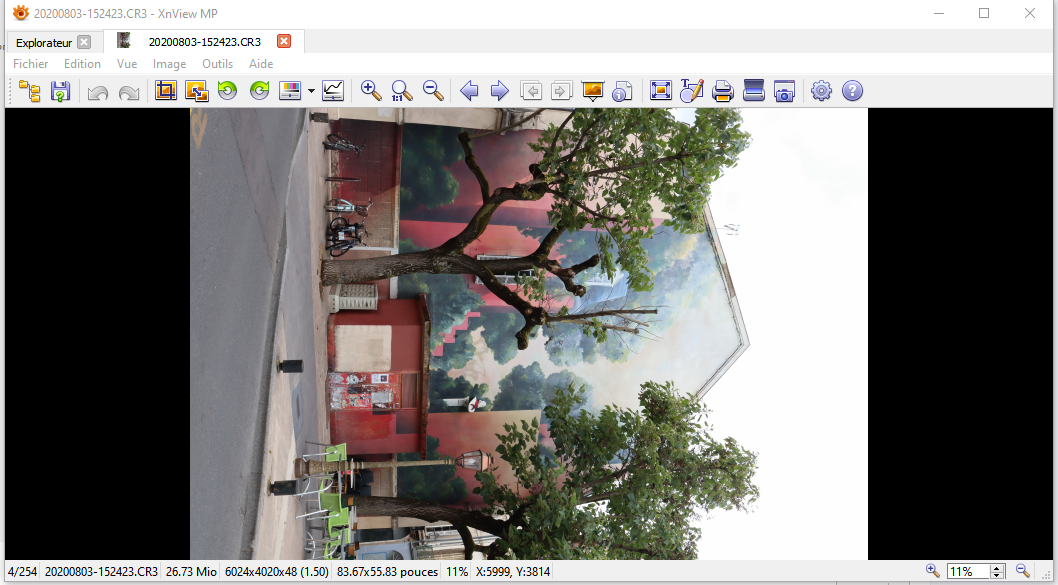Set zoom to 1:1 actual size
The width and height of the screenshot is (1058, 585).
(401, 90)
